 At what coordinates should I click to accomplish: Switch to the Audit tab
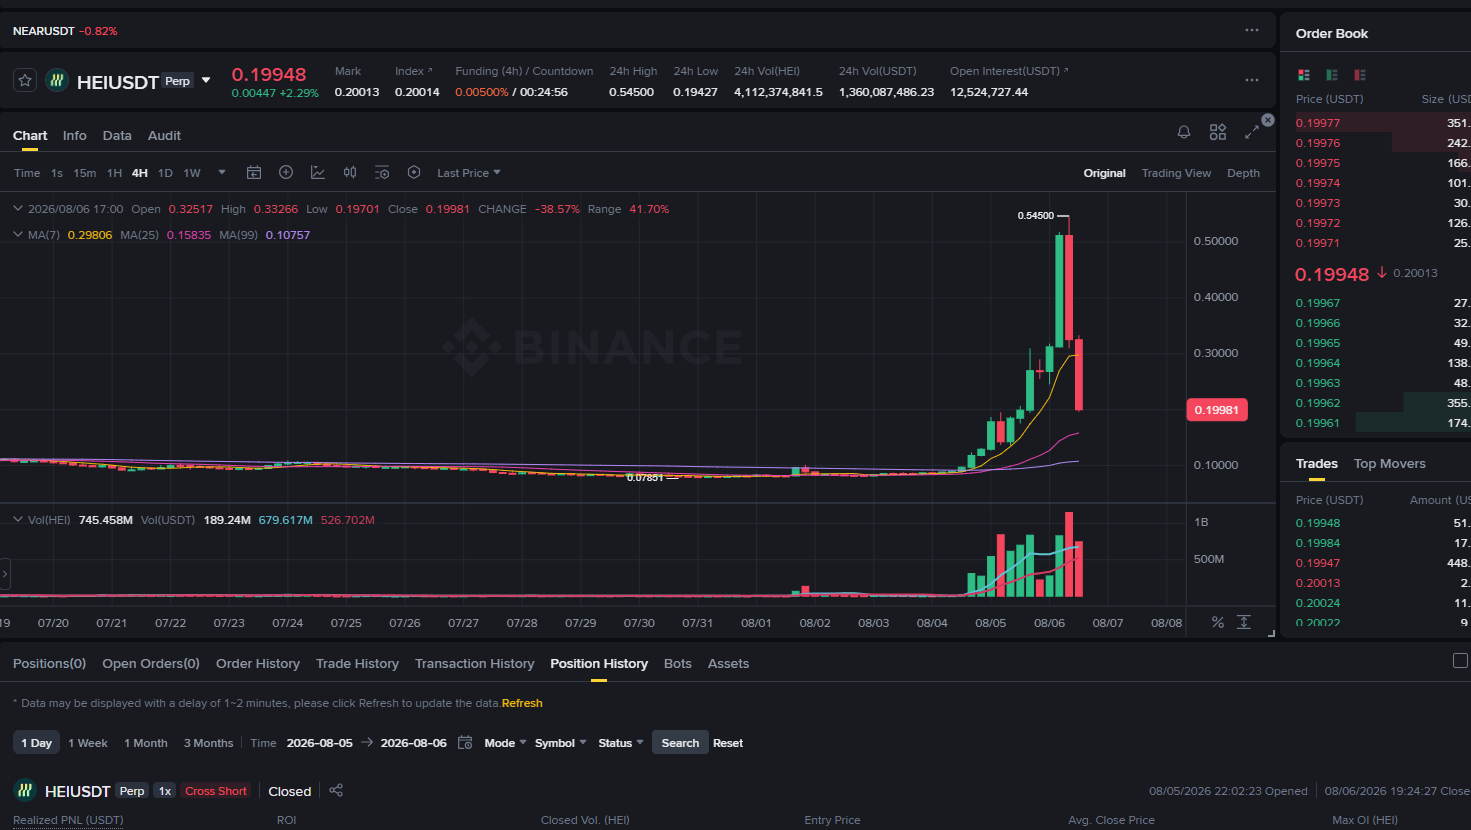(x=164, y=135)
